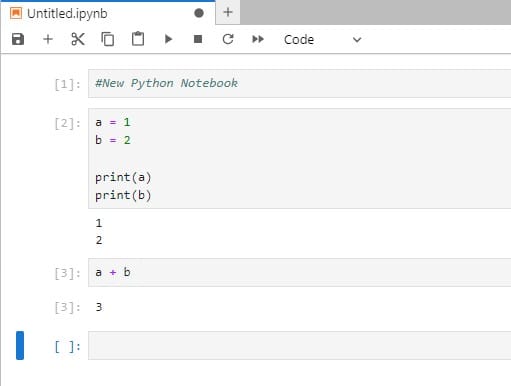Click the output value 3
The width and height of the screenshot is (511, 386).
[x=99, y=307]
